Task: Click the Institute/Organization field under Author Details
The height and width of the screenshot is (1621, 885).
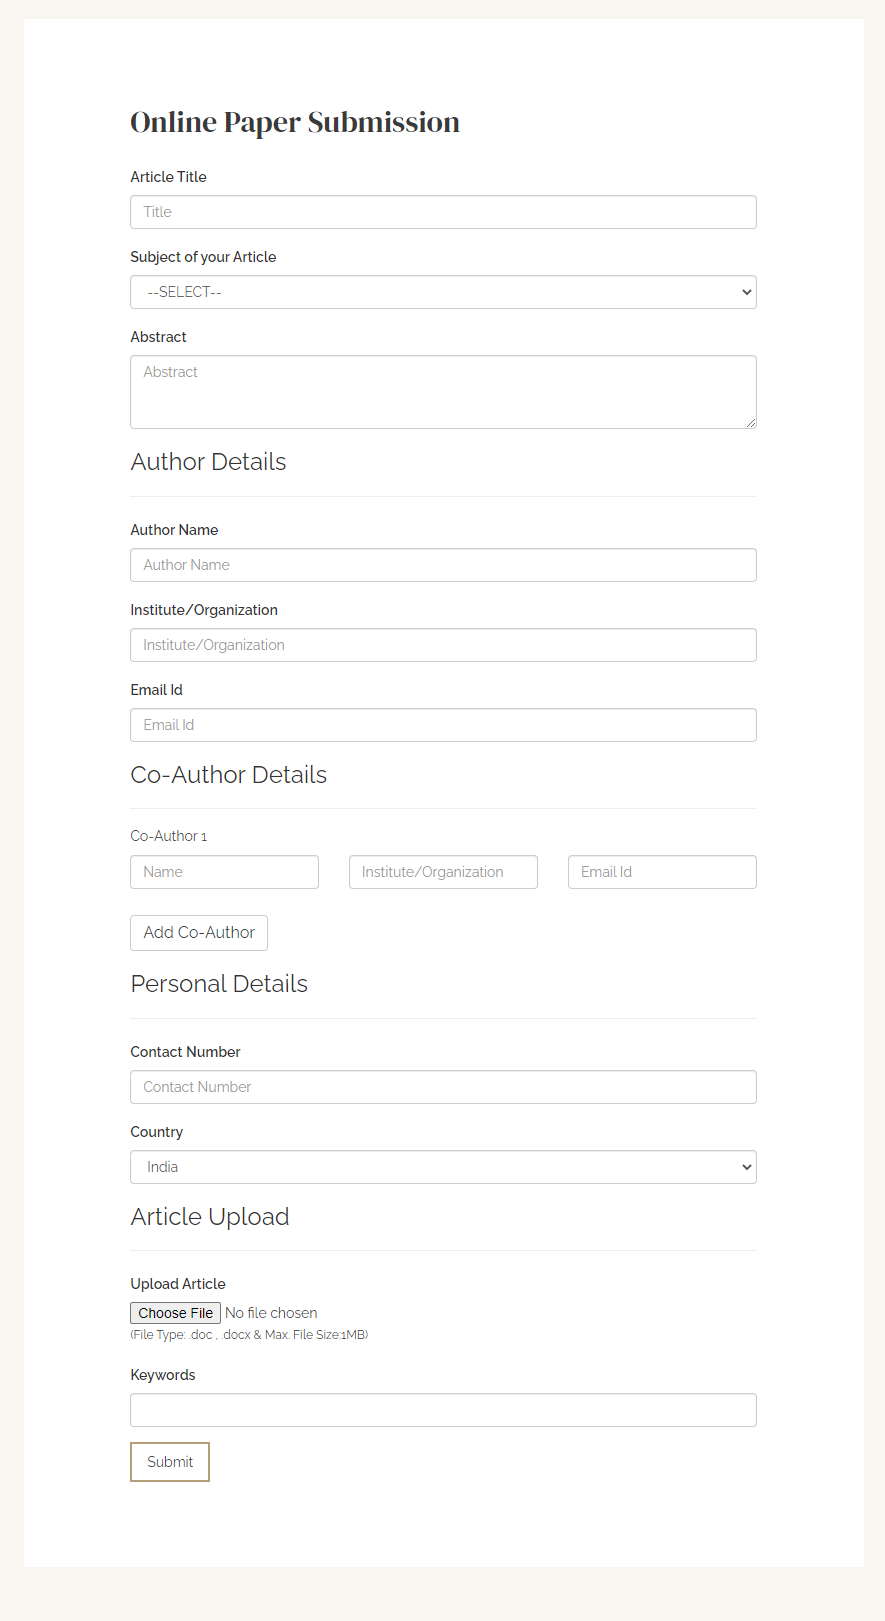Action: (443, 644)
